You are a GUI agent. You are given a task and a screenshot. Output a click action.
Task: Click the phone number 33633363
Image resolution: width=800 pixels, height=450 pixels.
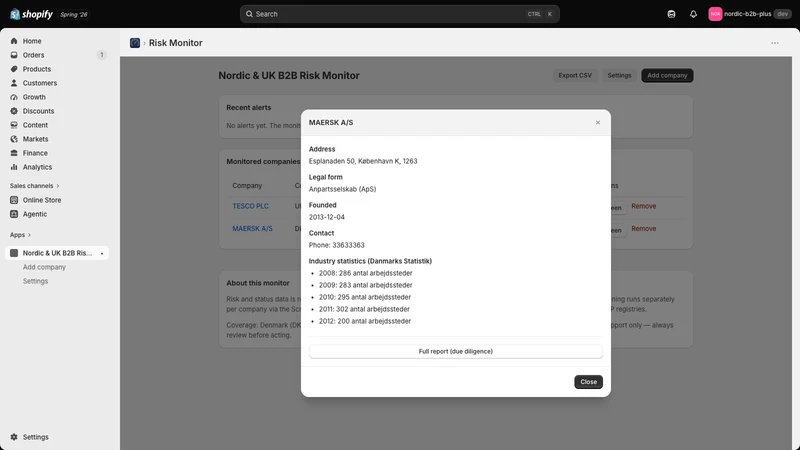tap(348, 245)
